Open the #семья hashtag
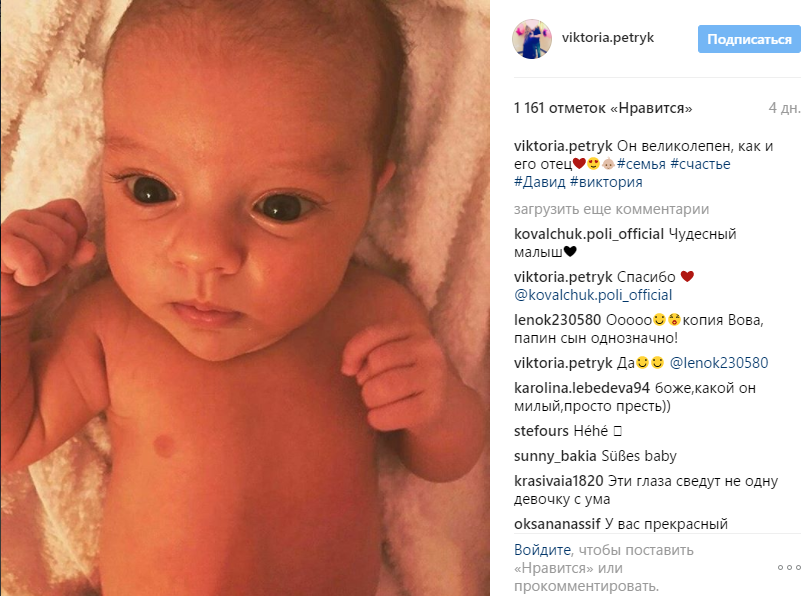The width and height of the screenshot is (808, 596). (641, 164)
